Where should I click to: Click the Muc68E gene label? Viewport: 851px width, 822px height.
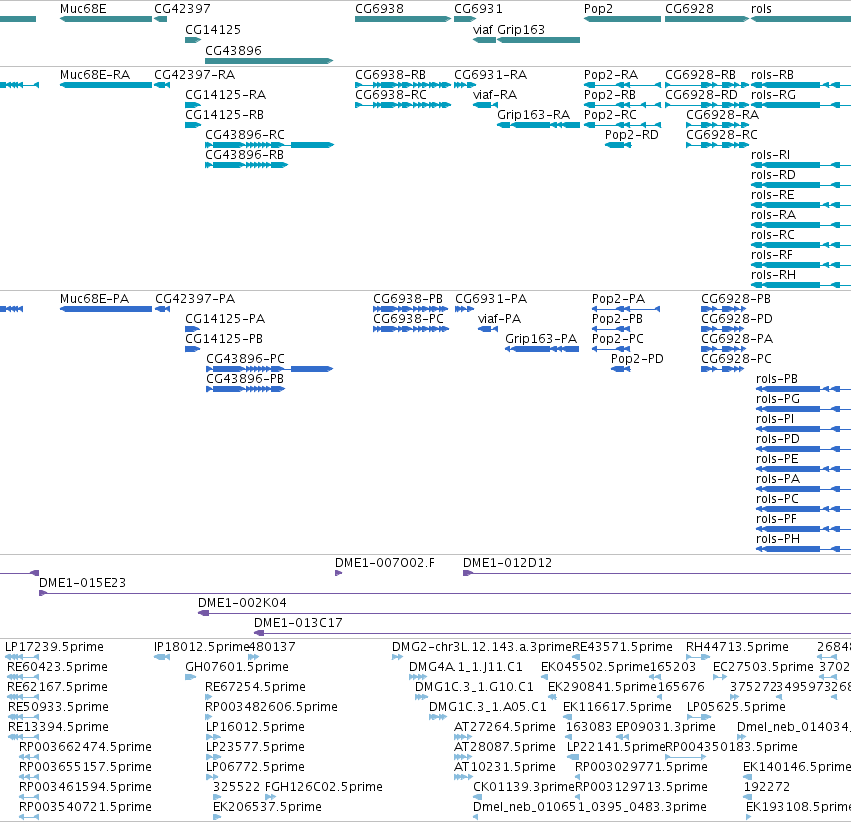[x=83, y=9]
